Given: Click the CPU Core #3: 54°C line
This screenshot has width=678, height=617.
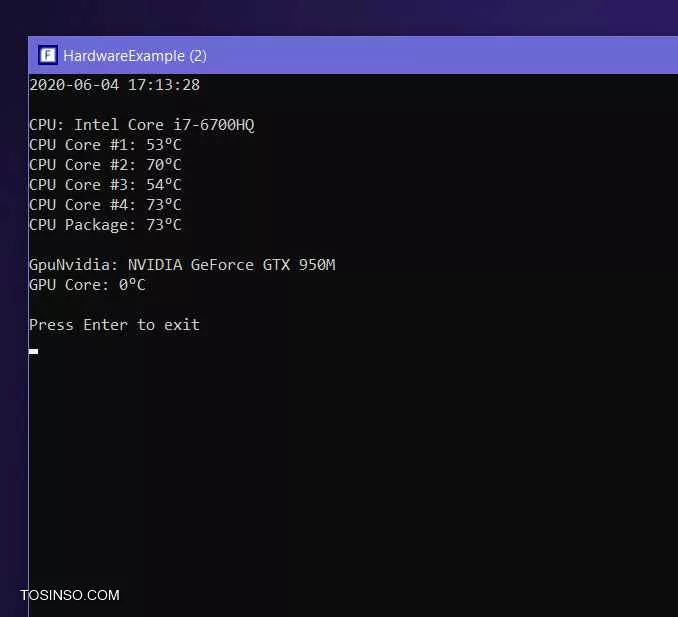Looking at the screenshot, I should (106, 185).
